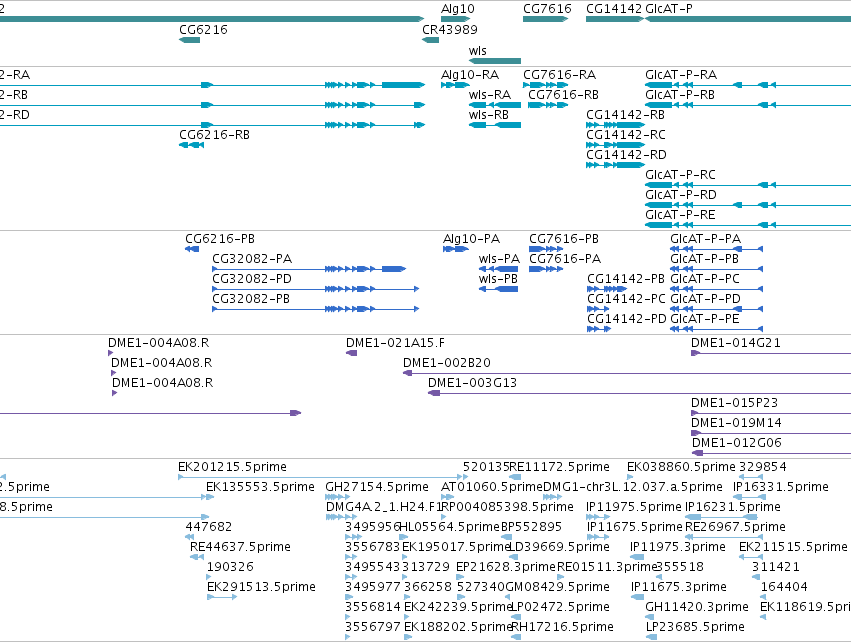Select feature 329854

[763, 467]
